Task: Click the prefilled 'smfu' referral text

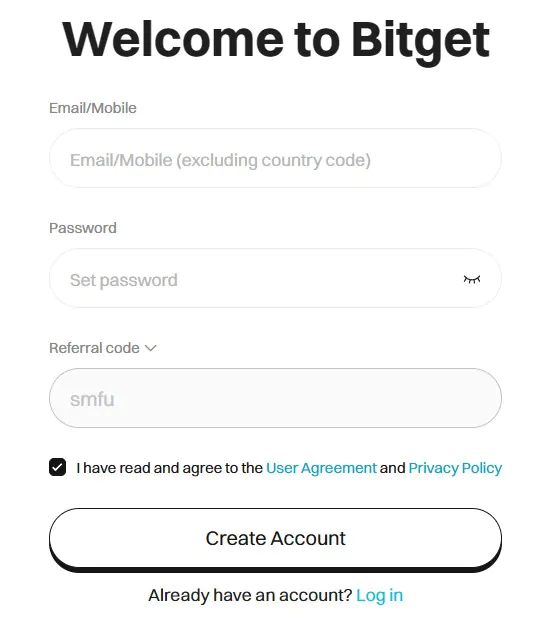Action: click(92, 400)
